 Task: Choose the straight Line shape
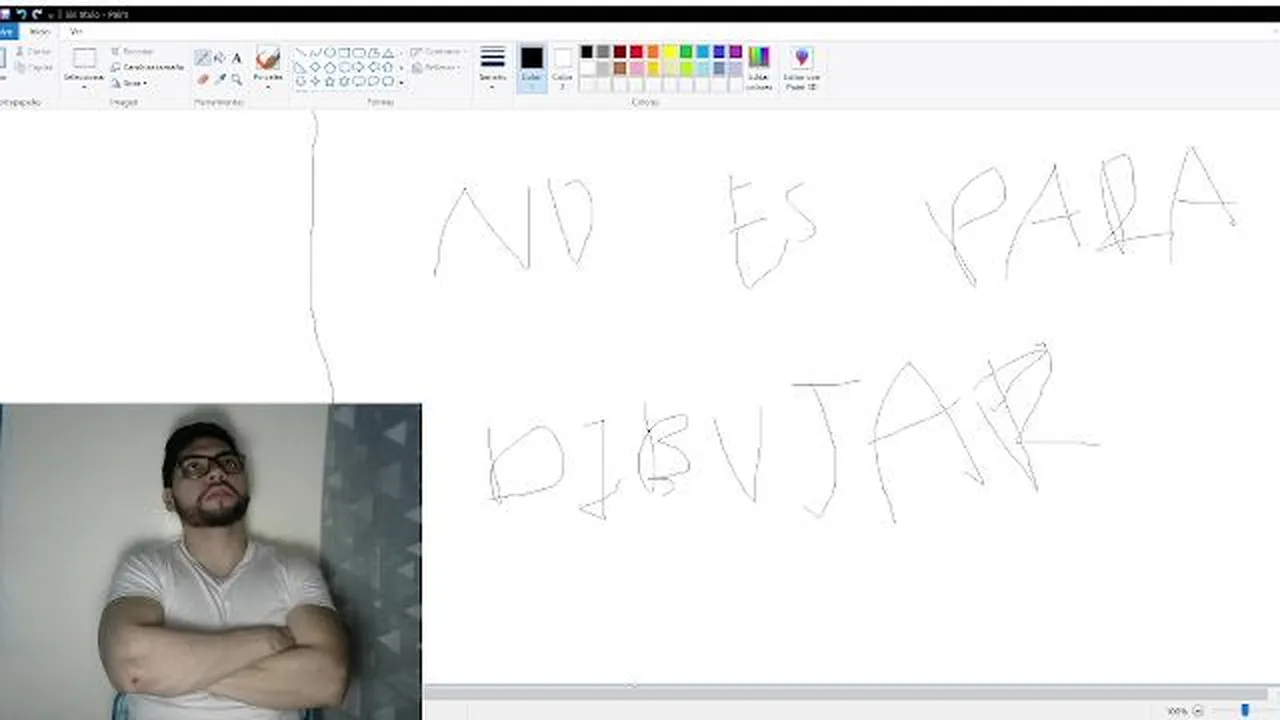coord(300,52)
